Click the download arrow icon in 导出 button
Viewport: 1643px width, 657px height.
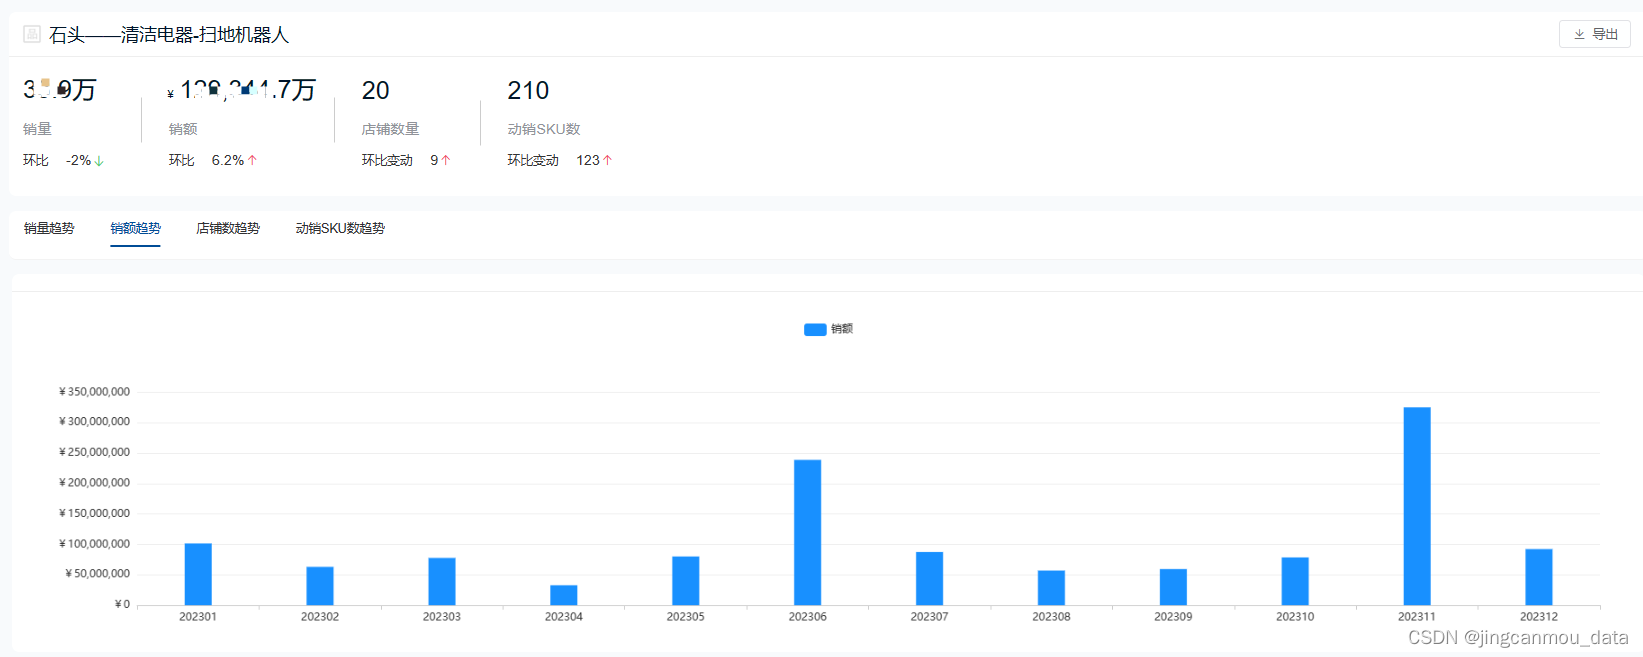pos(1579,34)
